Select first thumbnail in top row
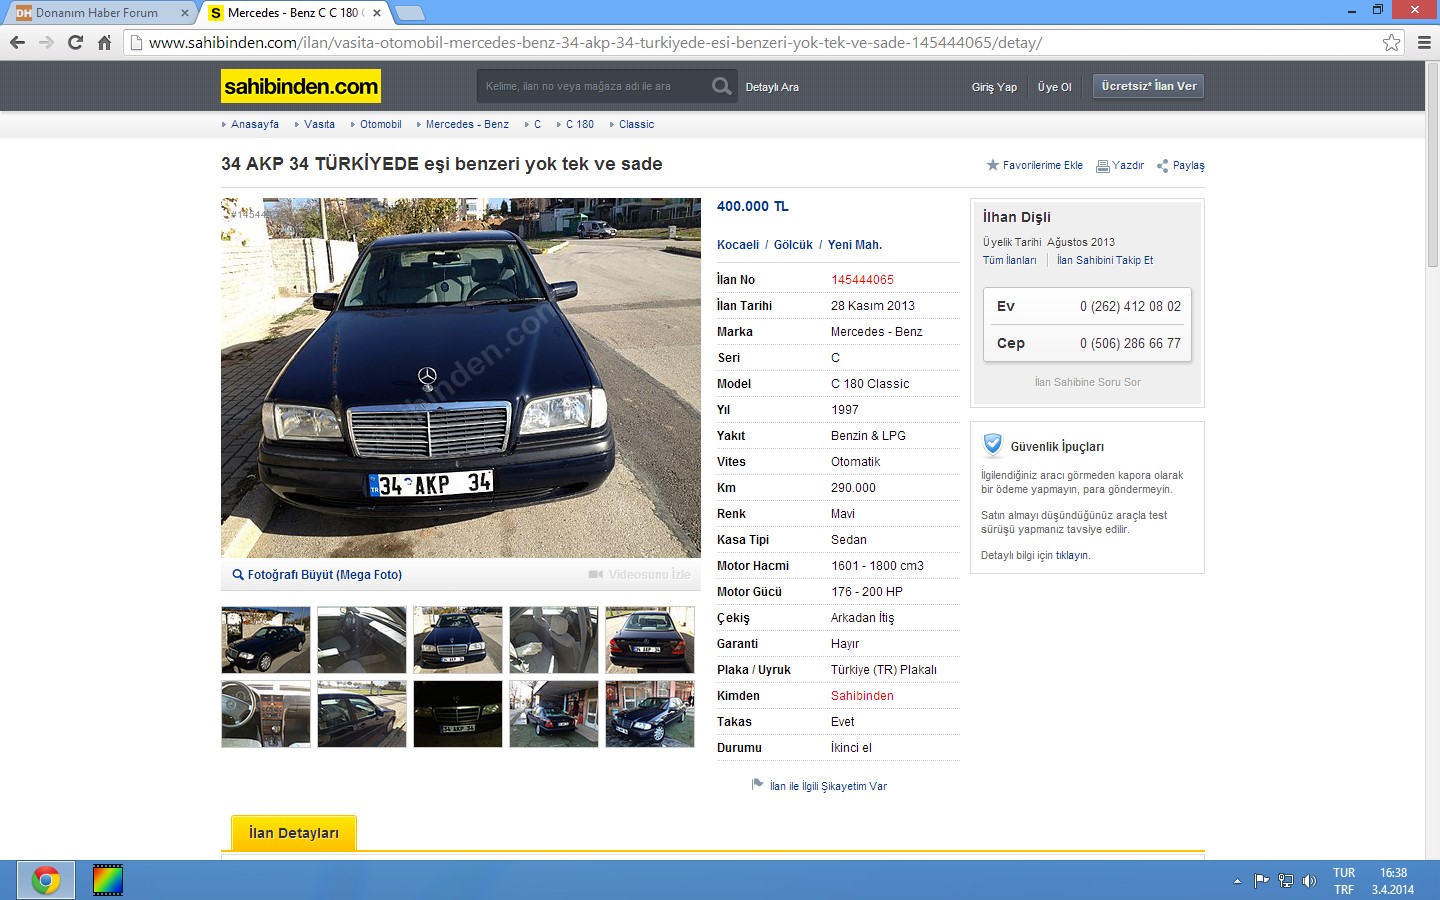 click(x=266, y=640)
